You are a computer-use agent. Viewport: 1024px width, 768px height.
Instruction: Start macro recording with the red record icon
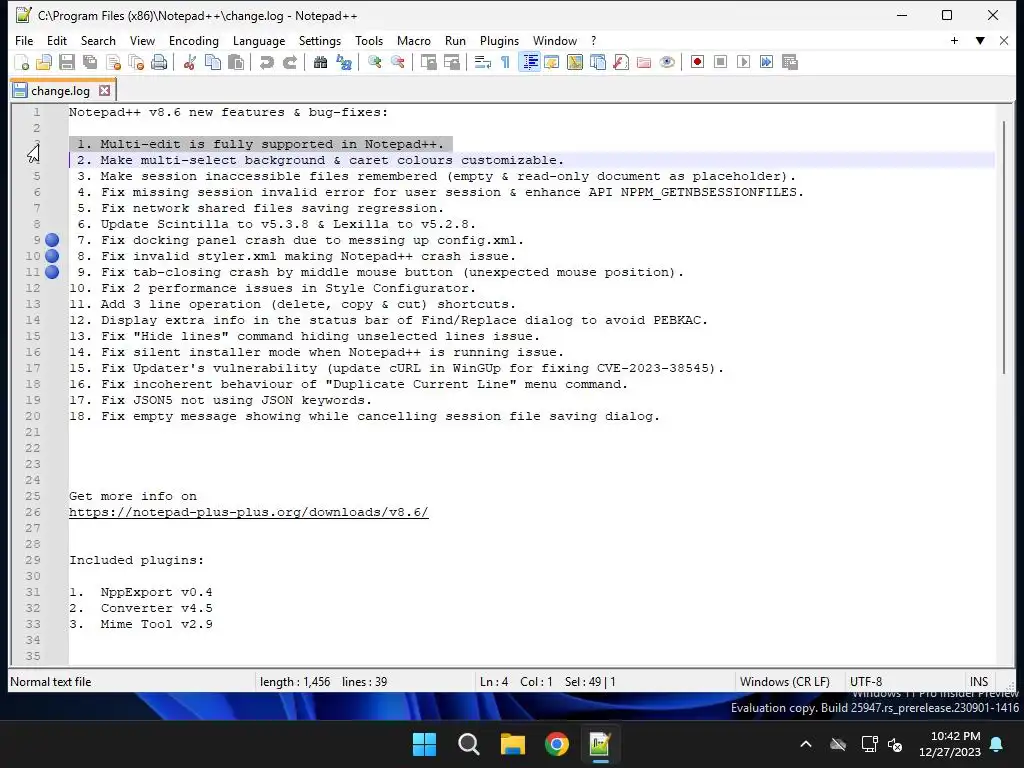[697, 63]
